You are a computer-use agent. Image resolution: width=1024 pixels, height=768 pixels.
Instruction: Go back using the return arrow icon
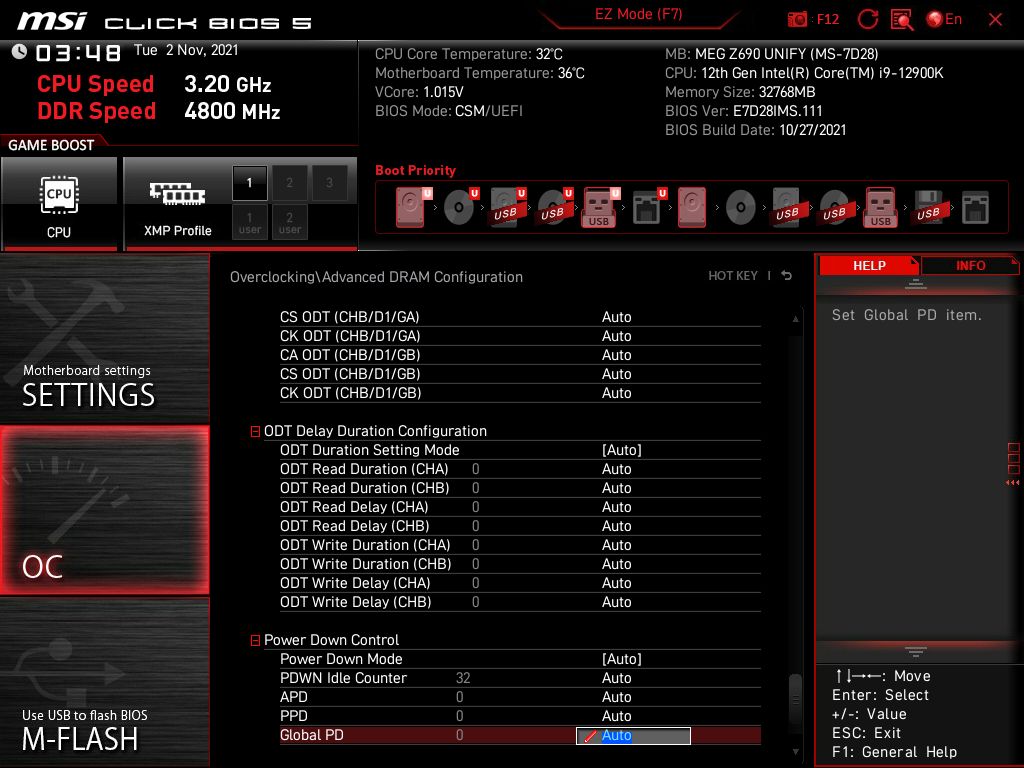pyautogui.click(x=786, y=276)
